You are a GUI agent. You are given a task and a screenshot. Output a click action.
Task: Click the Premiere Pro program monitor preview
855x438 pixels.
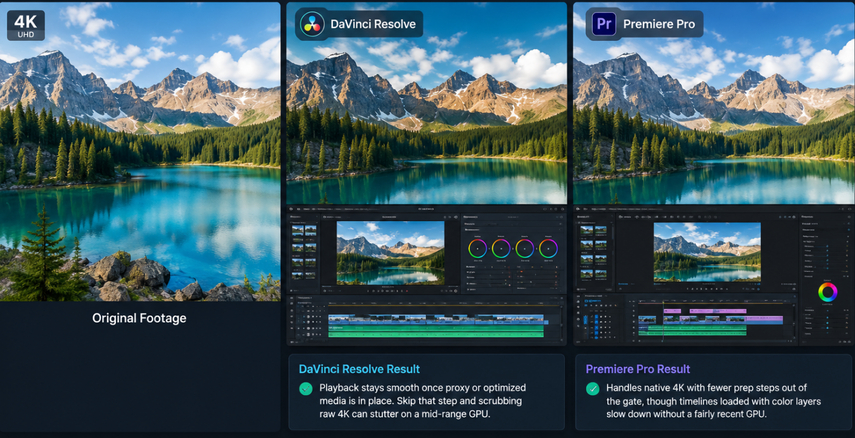[707, 252]
